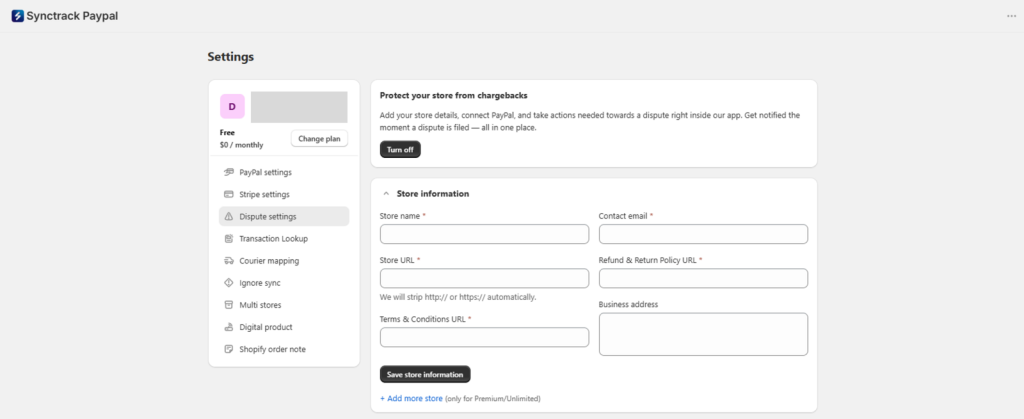The height and width of the screenshot is (419, 1024).
Task: Open Stripe settings menu item
Action: pos(284,194)
